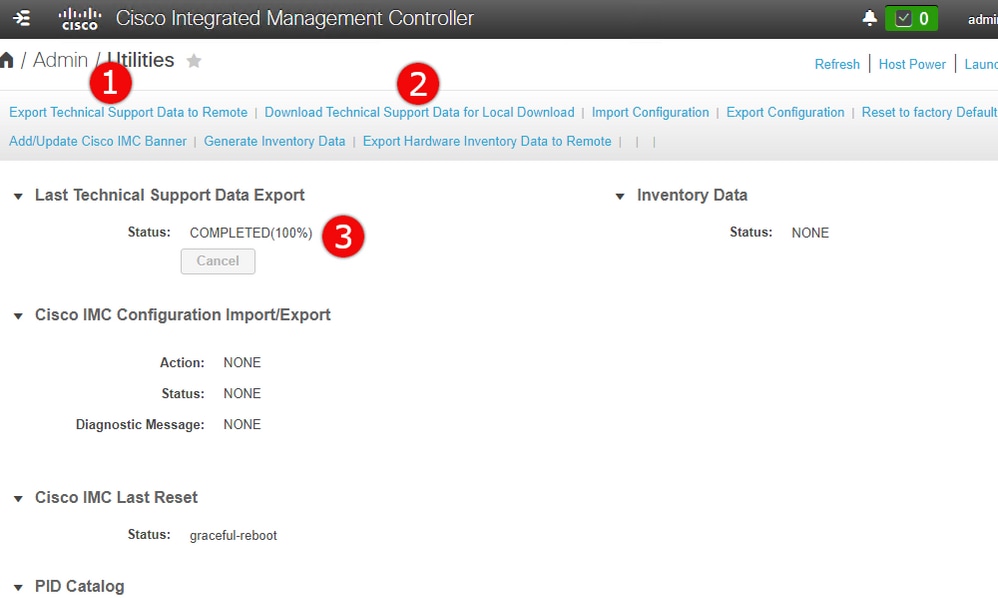Select Inventory Data status NONE value
Image resolution: width=998 pixels, height=598 pixels.
click(x=810, y=233)
